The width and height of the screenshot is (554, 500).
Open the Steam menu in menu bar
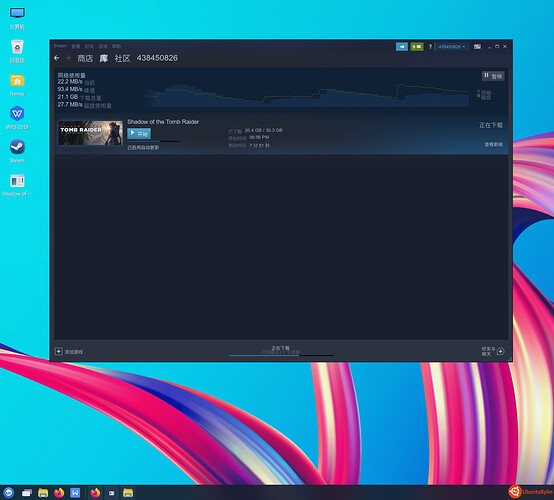[60, 46]
